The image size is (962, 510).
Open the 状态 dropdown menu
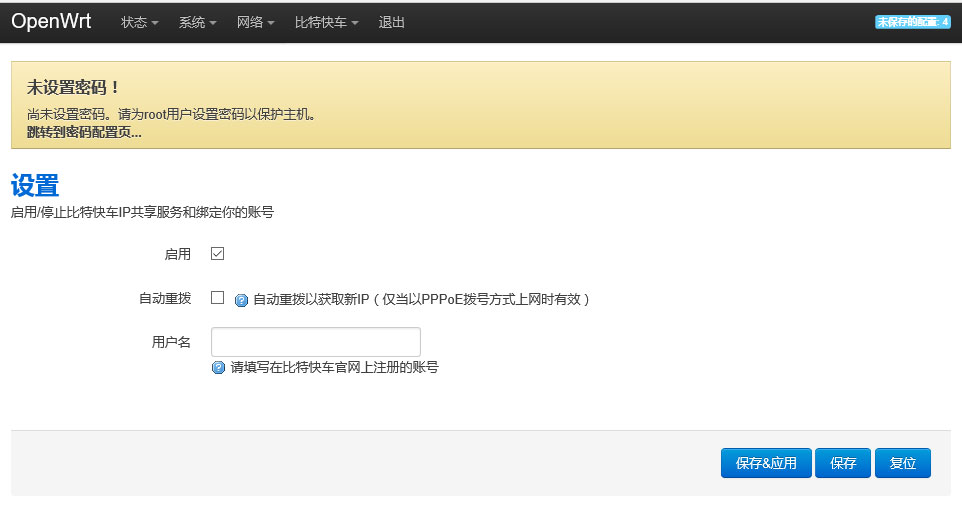[139, 22]
